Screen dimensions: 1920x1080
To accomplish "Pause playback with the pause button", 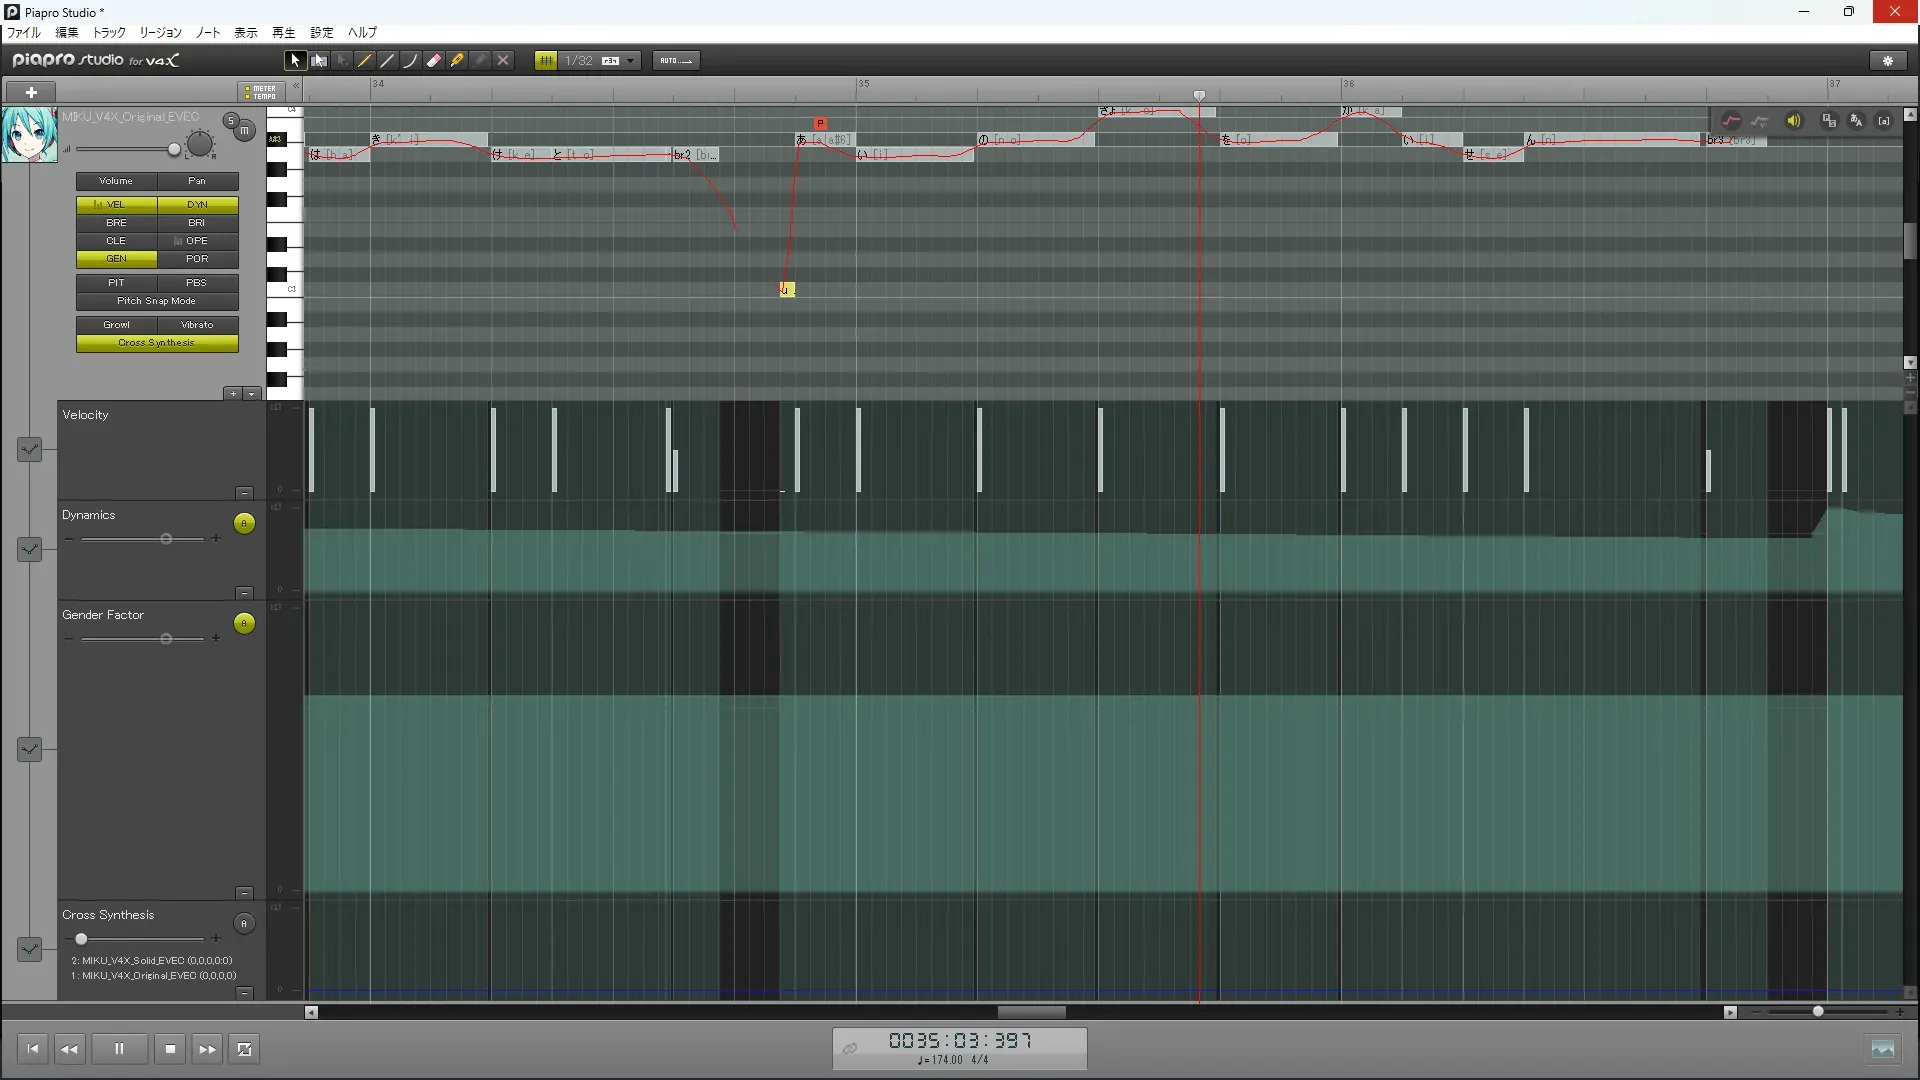I will click(119, 1049).
